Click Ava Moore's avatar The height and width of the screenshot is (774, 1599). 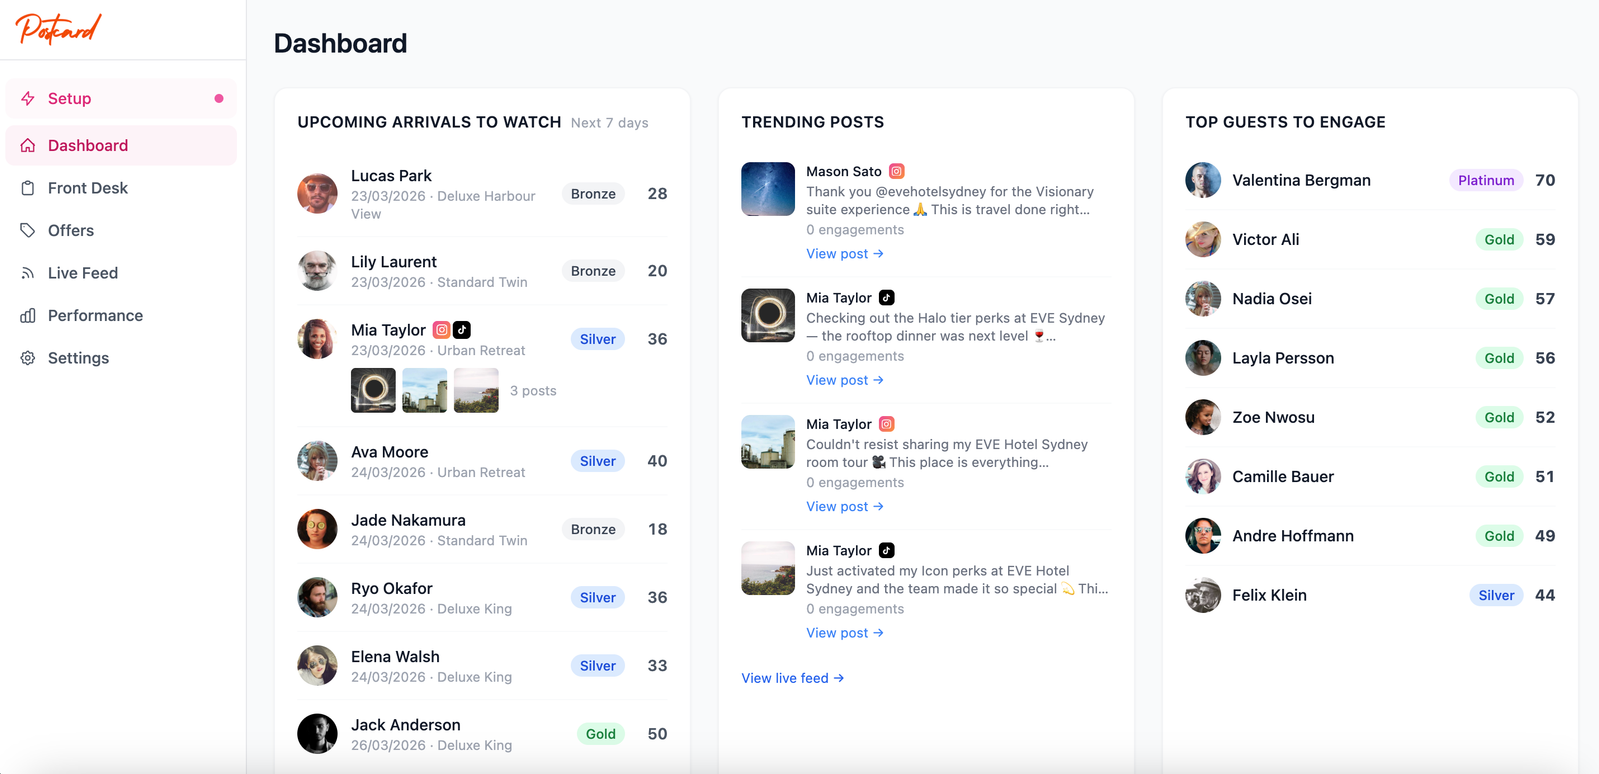[x=317, y=461]
